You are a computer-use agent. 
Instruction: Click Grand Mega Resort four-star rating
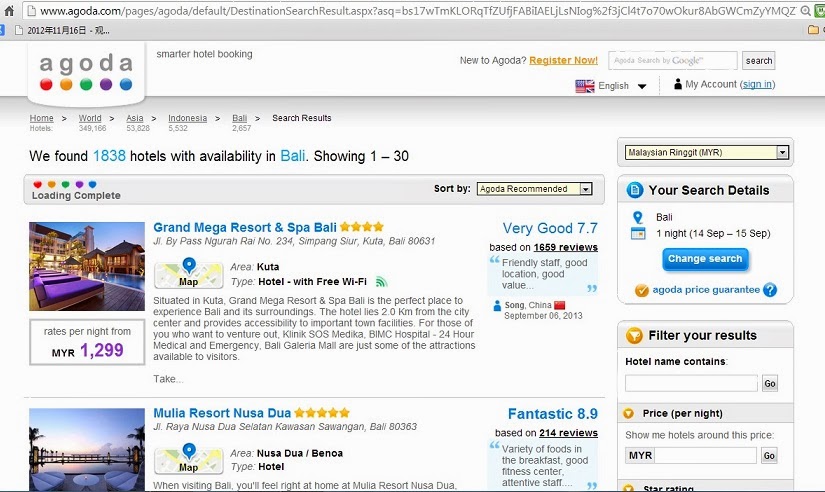361,227
